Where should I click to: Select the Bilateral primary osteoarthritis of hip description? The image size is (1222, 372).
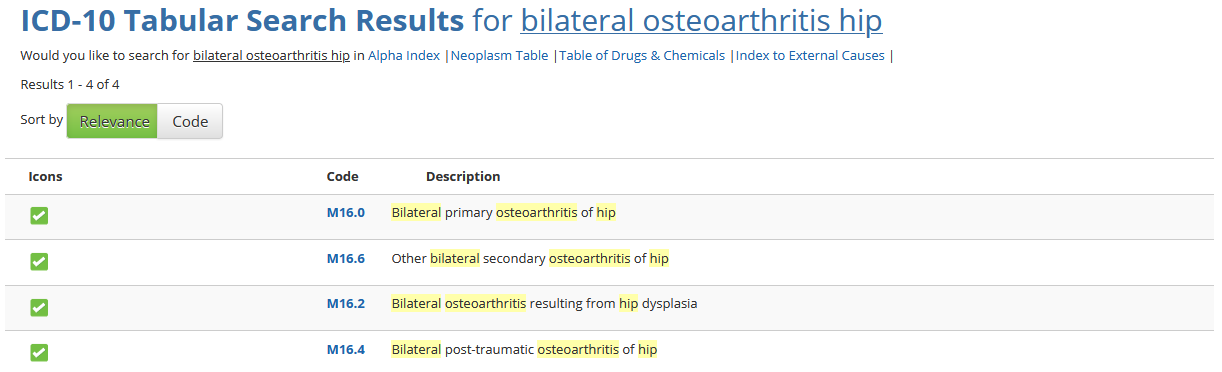tap(504, 212)
